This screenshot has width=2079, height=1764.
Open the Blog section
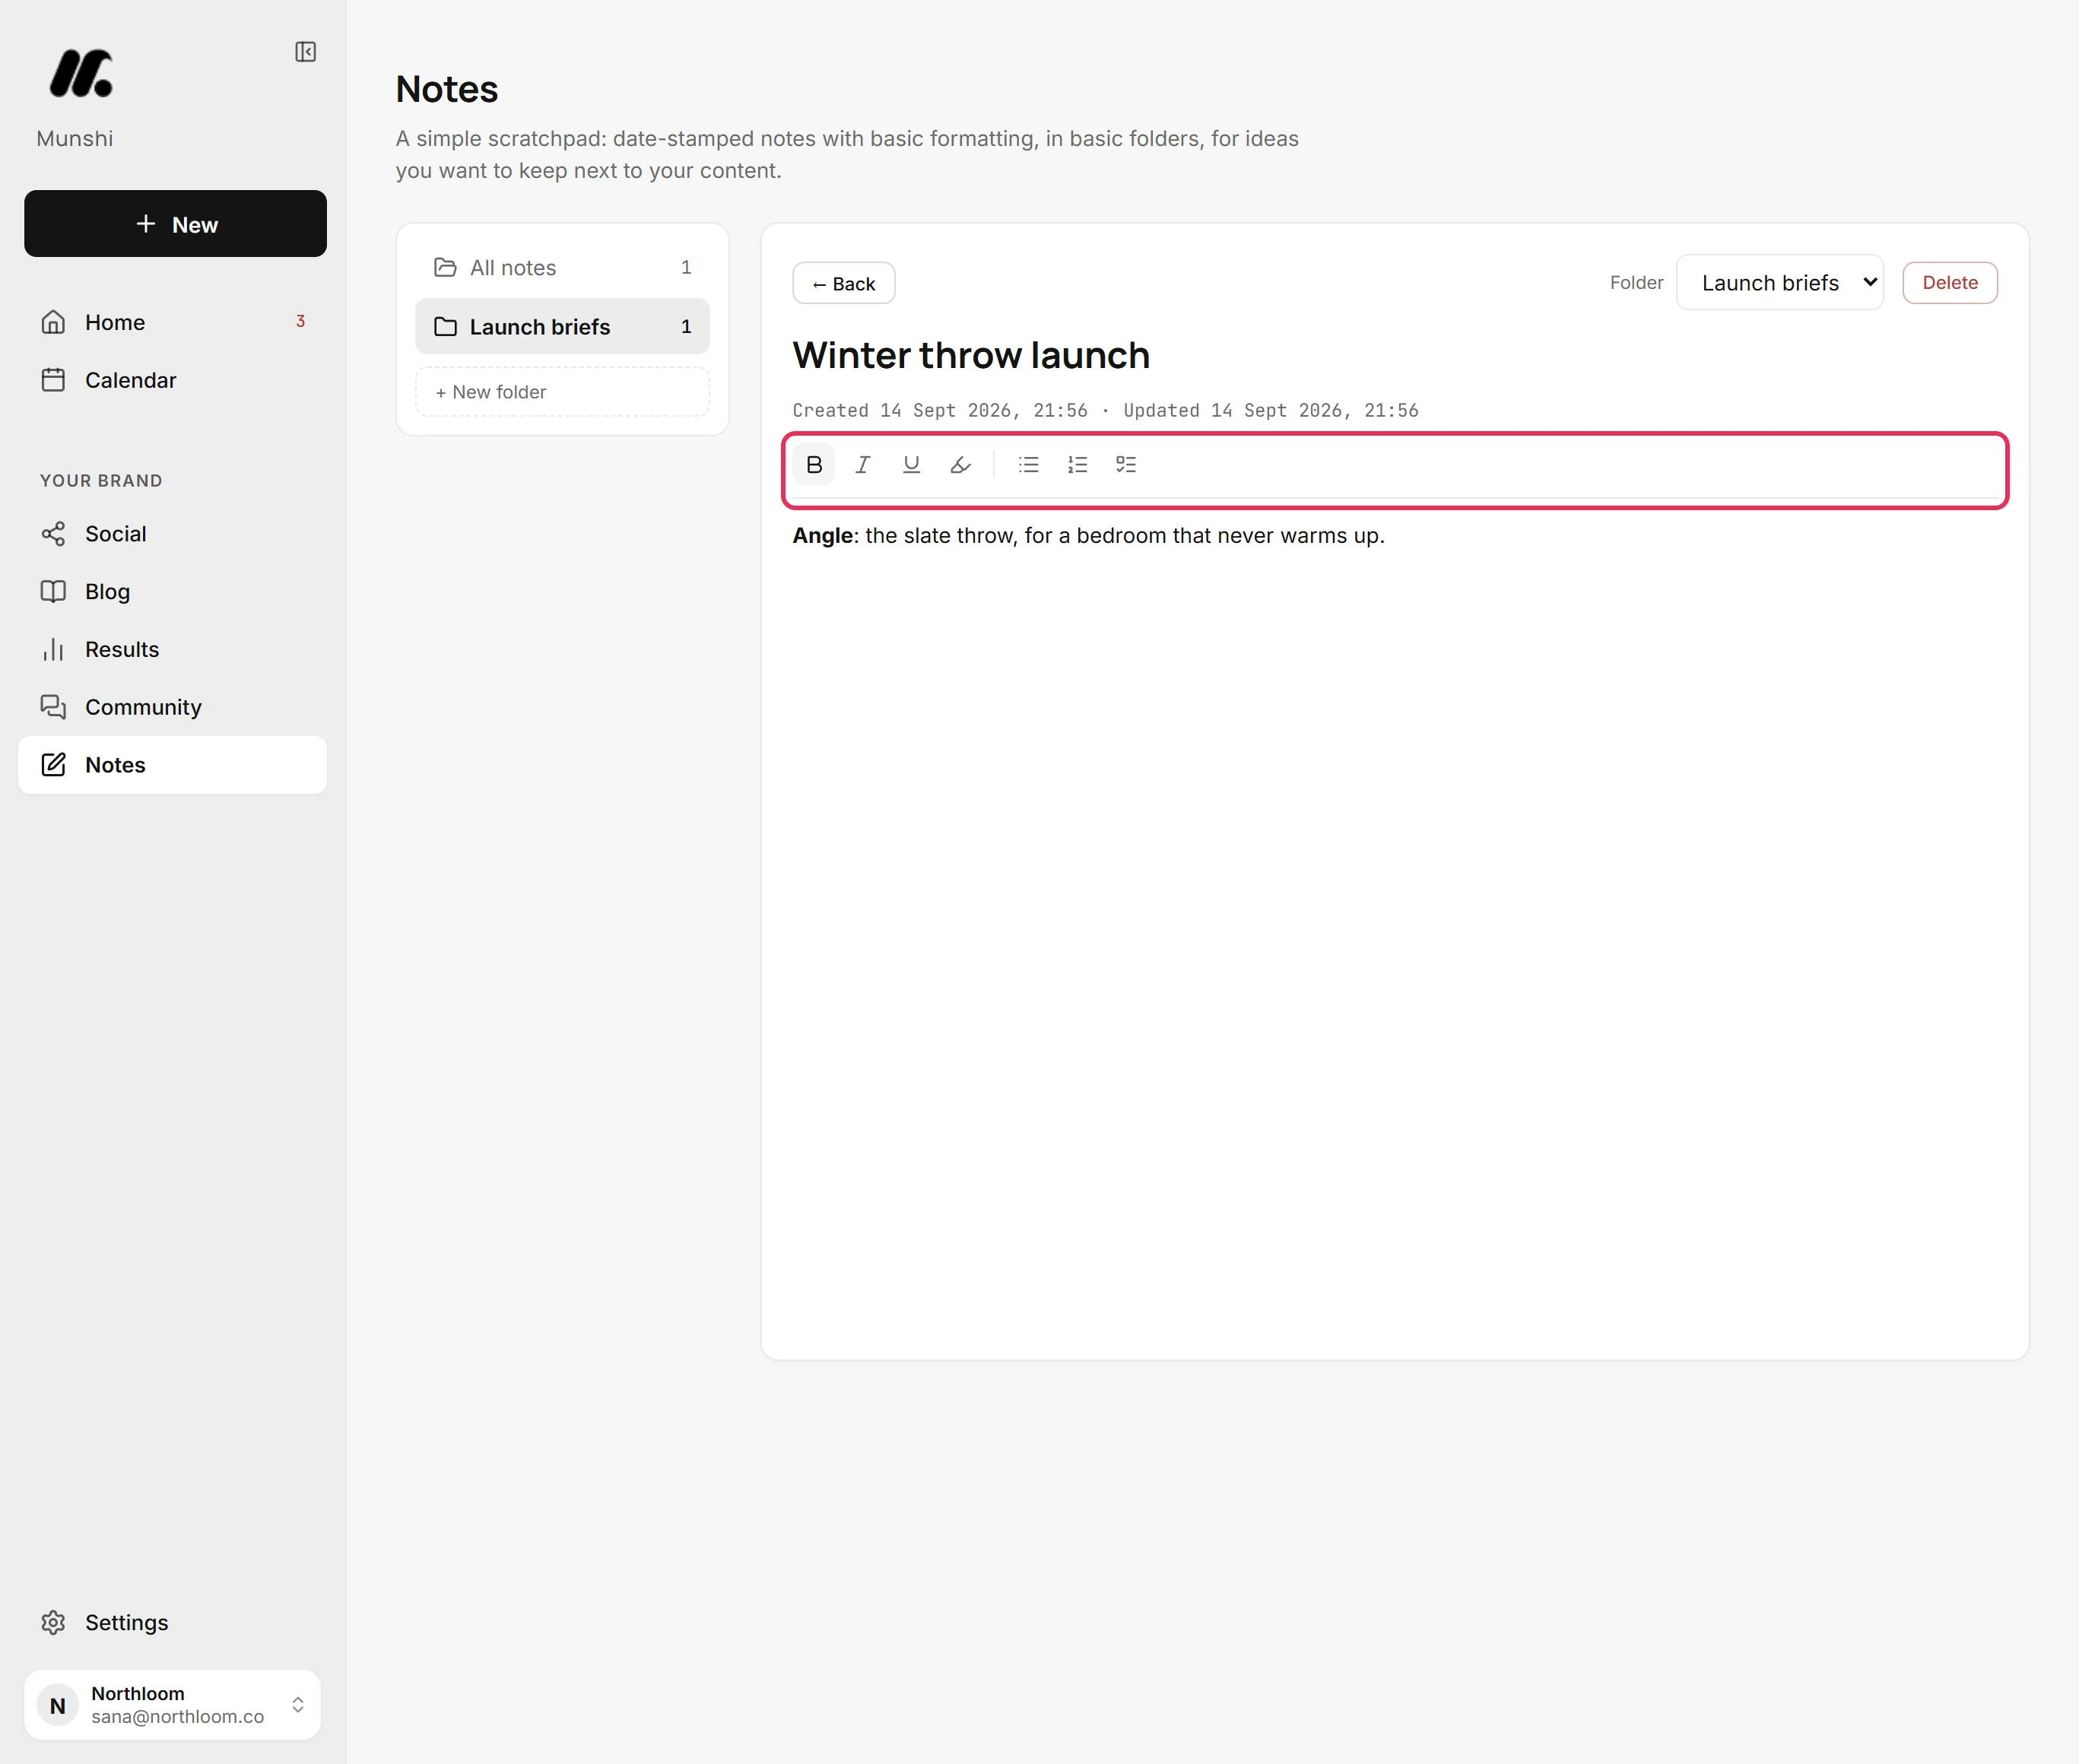(x=172, y=592)
